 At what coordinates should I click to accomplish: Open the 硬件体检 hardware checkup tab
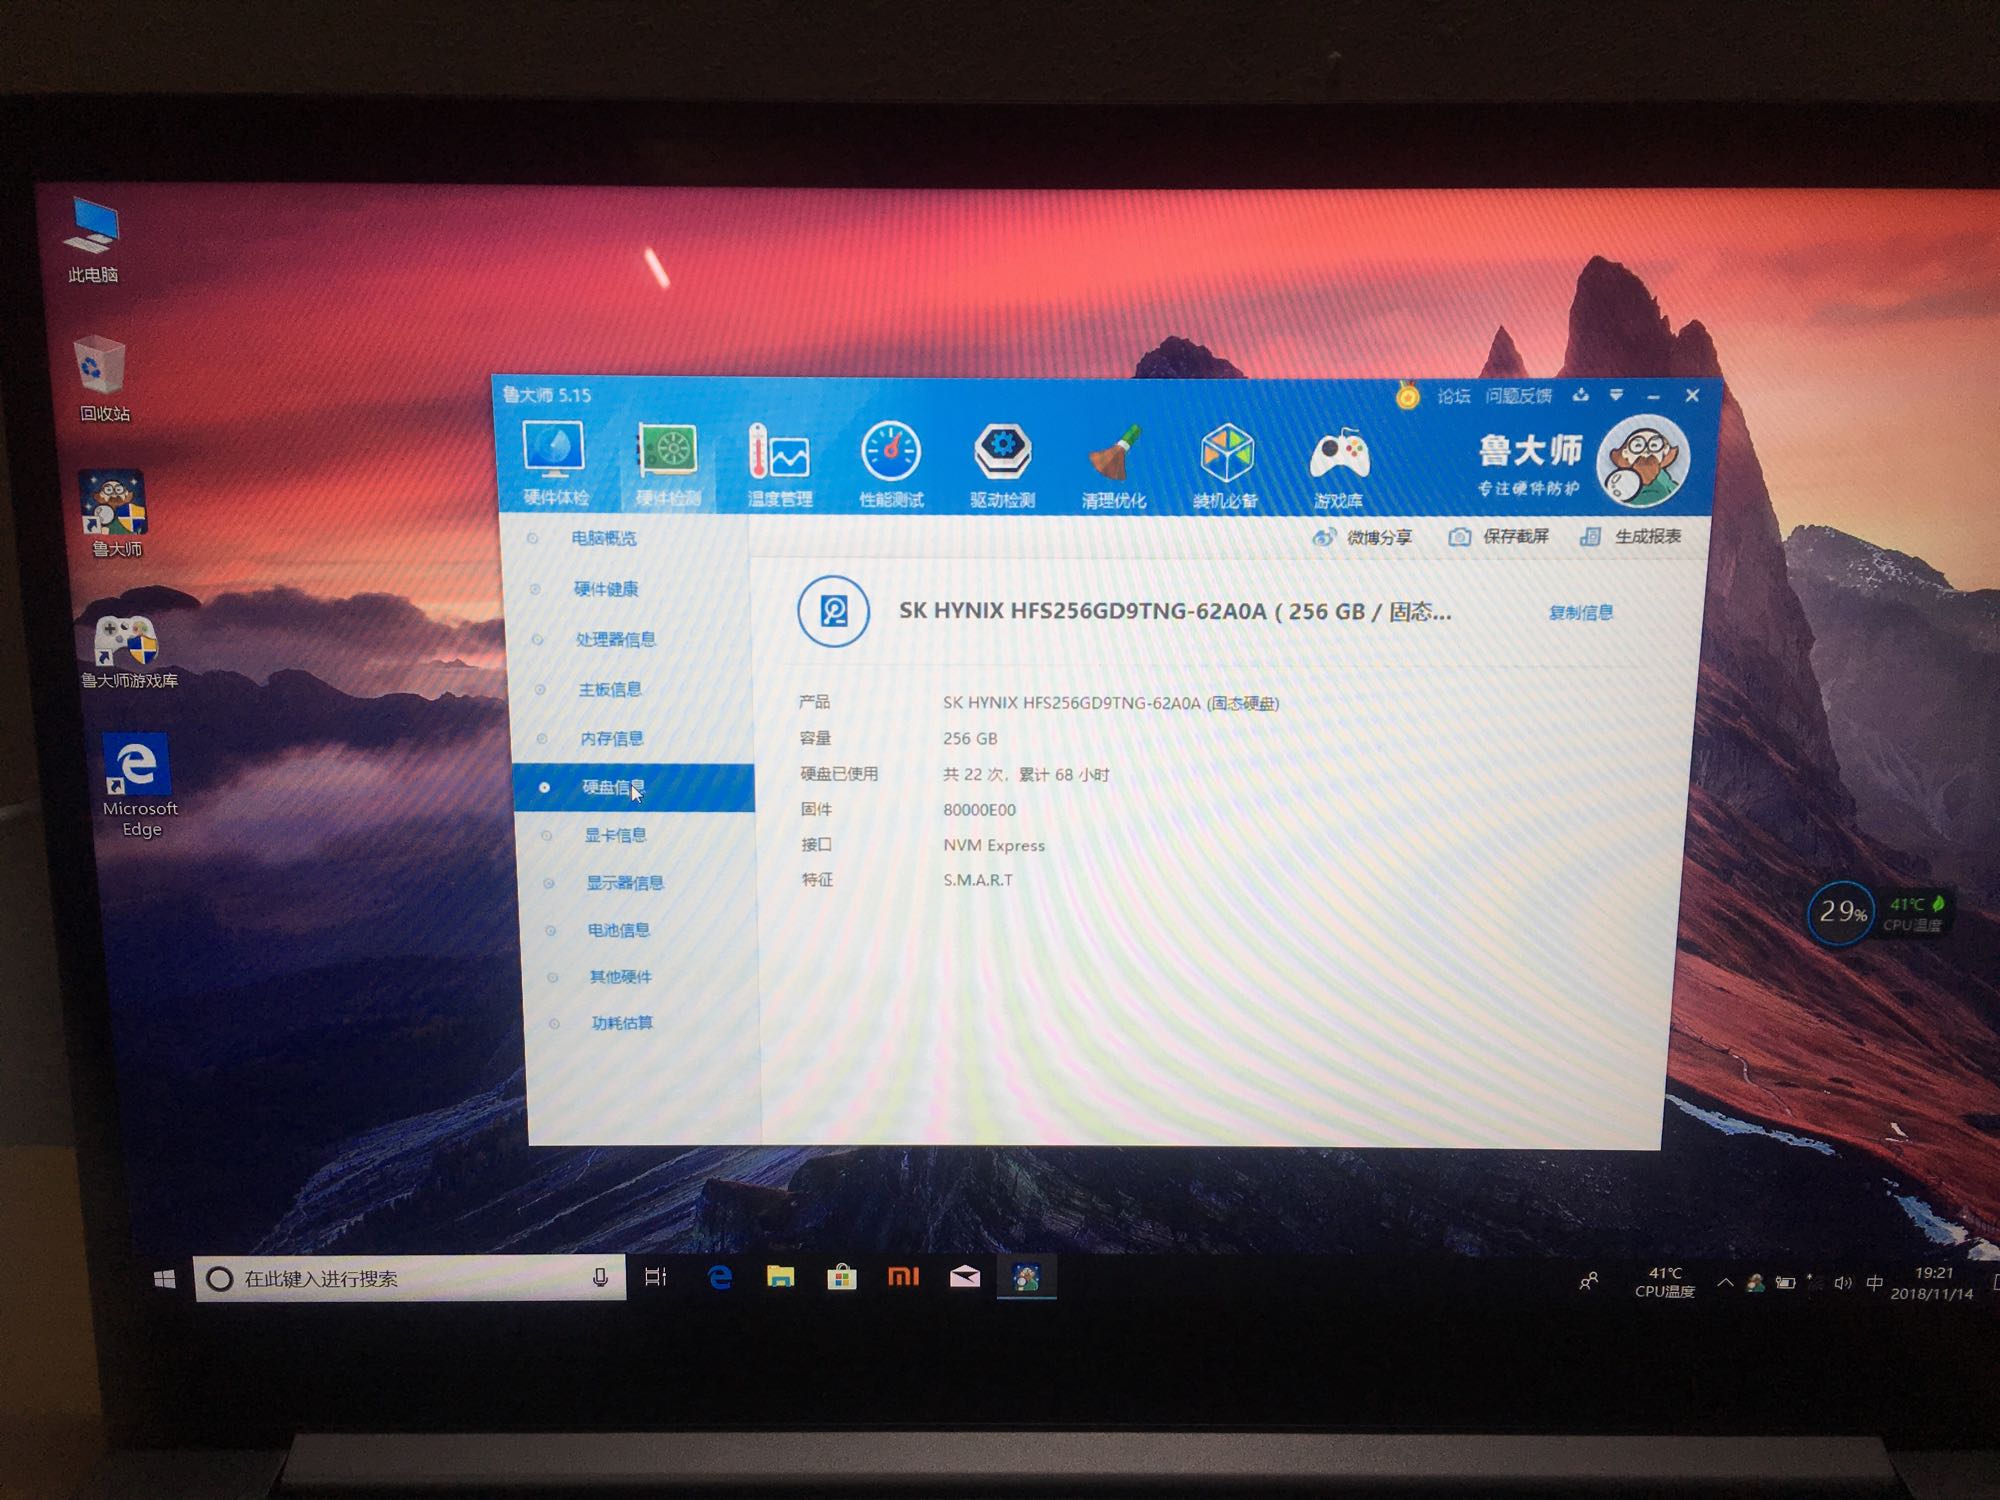555,464
